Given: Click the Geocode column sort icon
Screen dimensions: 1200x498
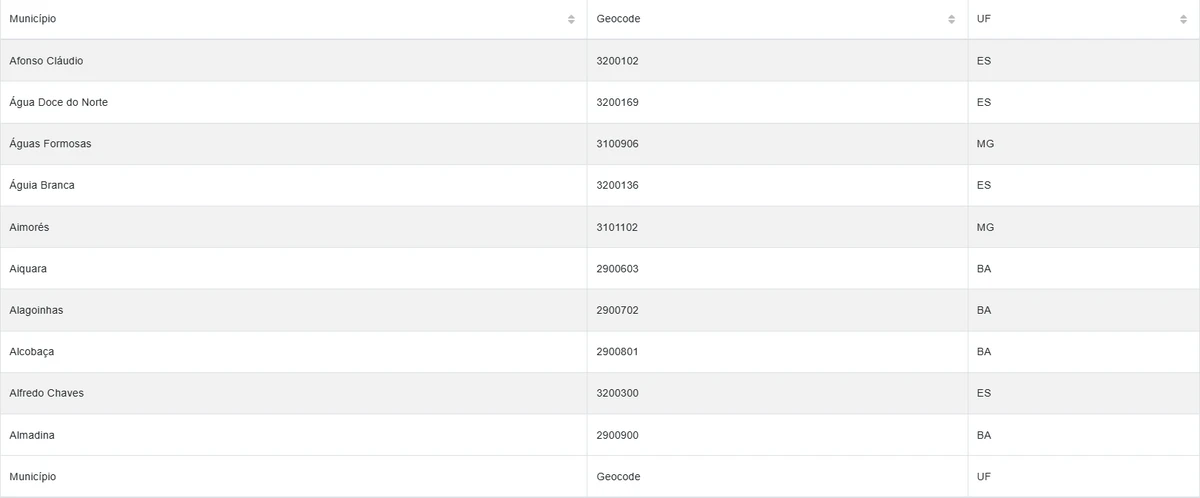Looking at the screenshot, I should pos(952,19).
